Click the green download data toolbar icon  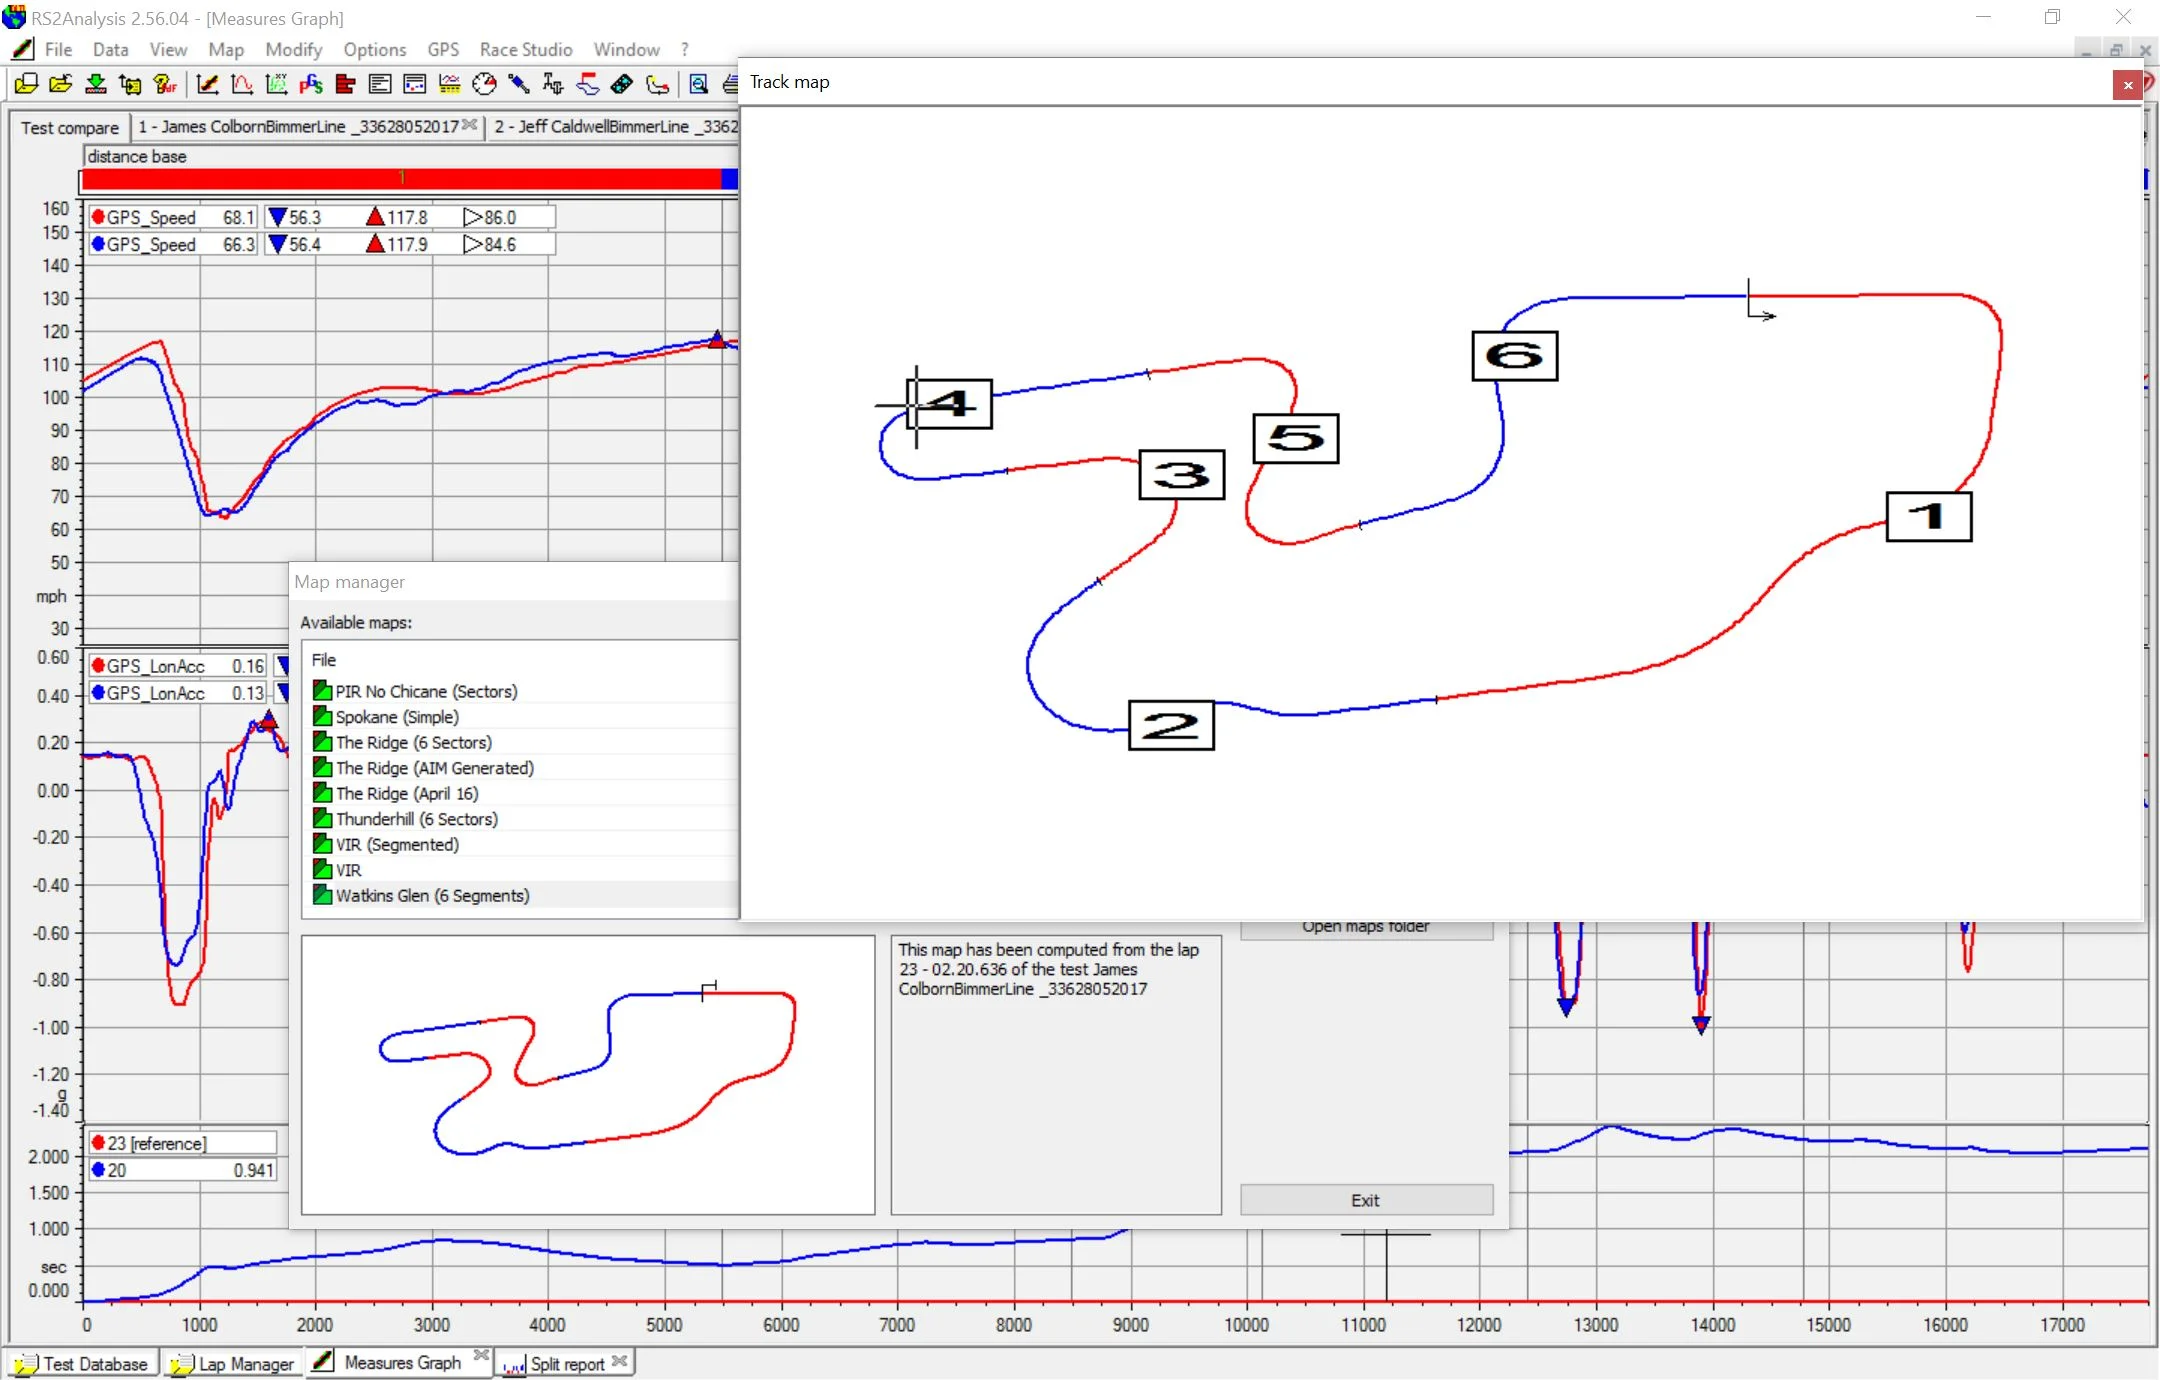pos(96,84)
